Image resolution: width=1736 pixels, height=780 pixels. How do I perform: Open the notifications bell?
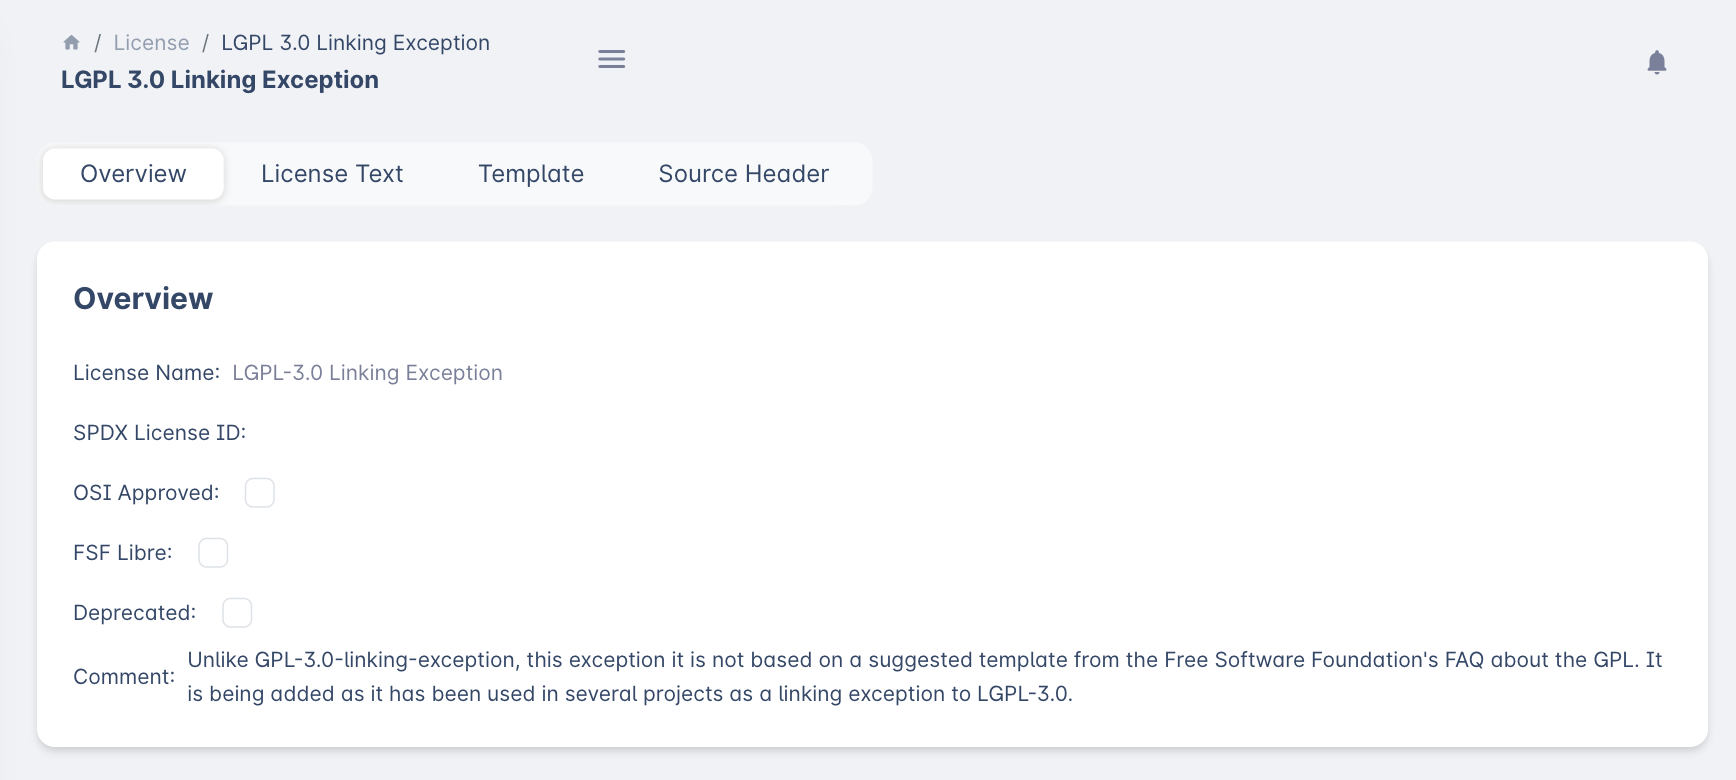pos(1656,63)
